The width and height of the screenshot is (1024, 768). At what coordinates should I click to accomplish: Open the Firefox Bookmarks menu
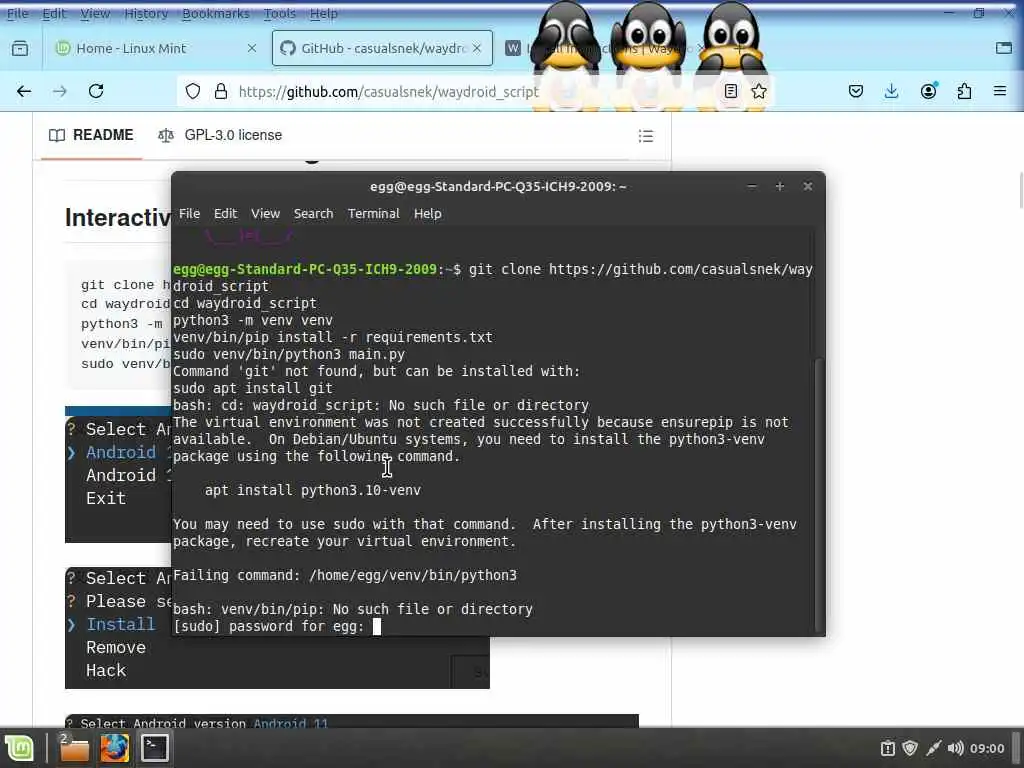(x=216, y=14)
